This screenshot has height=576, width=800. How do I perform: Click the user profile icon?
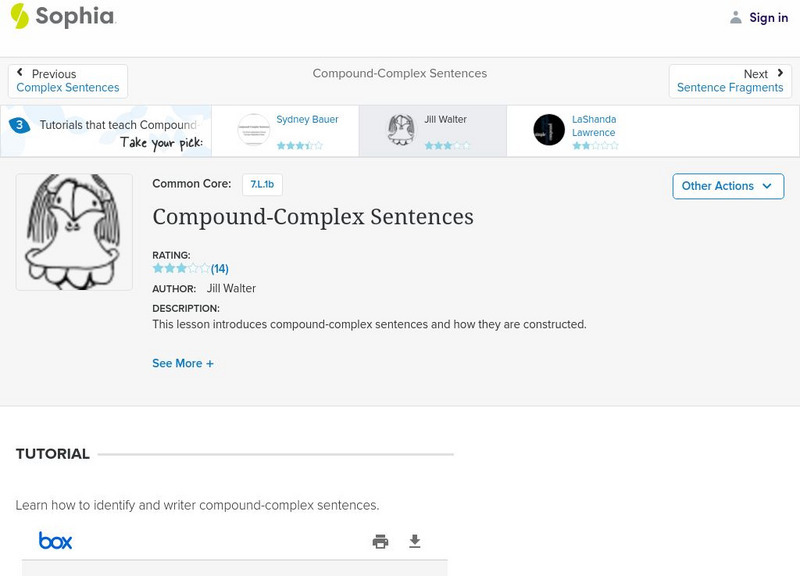(736, 17)
